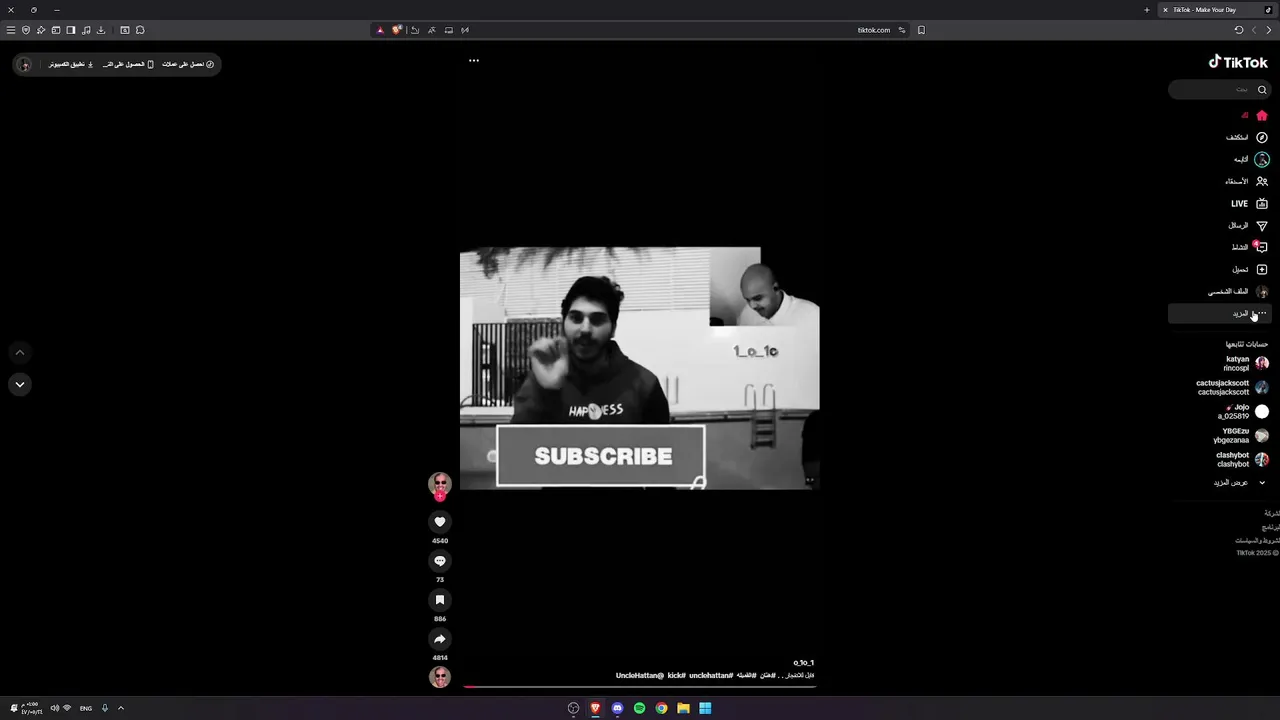
Task: Open File Explorer from the taskbar
Action: pyautogui.click(x=683, y=708)
